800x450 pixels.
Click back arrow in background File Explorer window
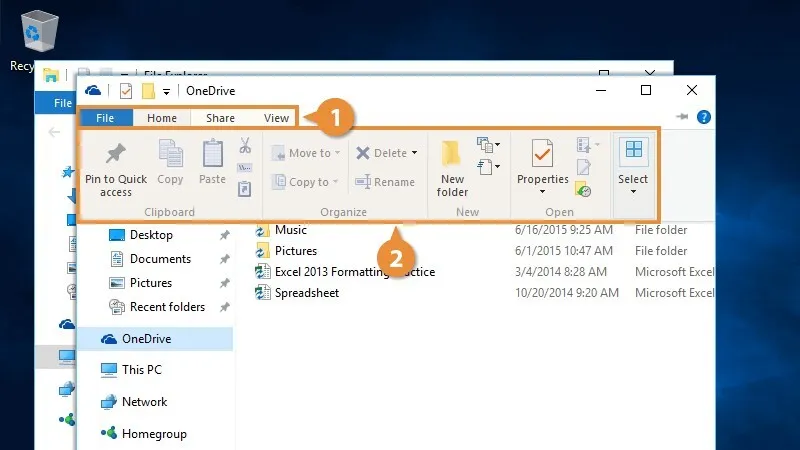point(54,133)
